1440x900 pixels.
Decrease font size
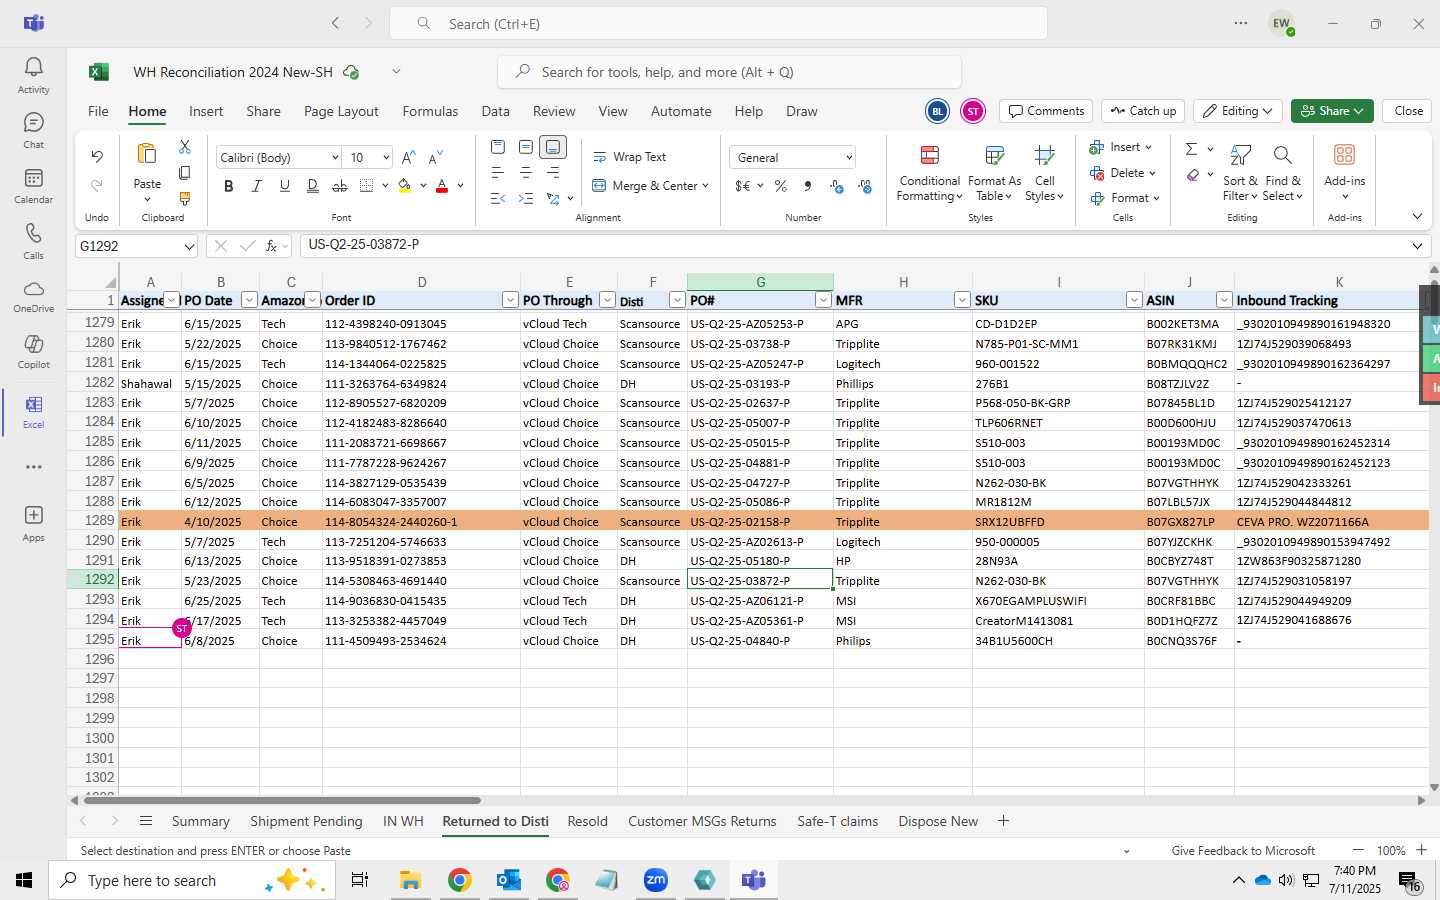pos(435,157)
